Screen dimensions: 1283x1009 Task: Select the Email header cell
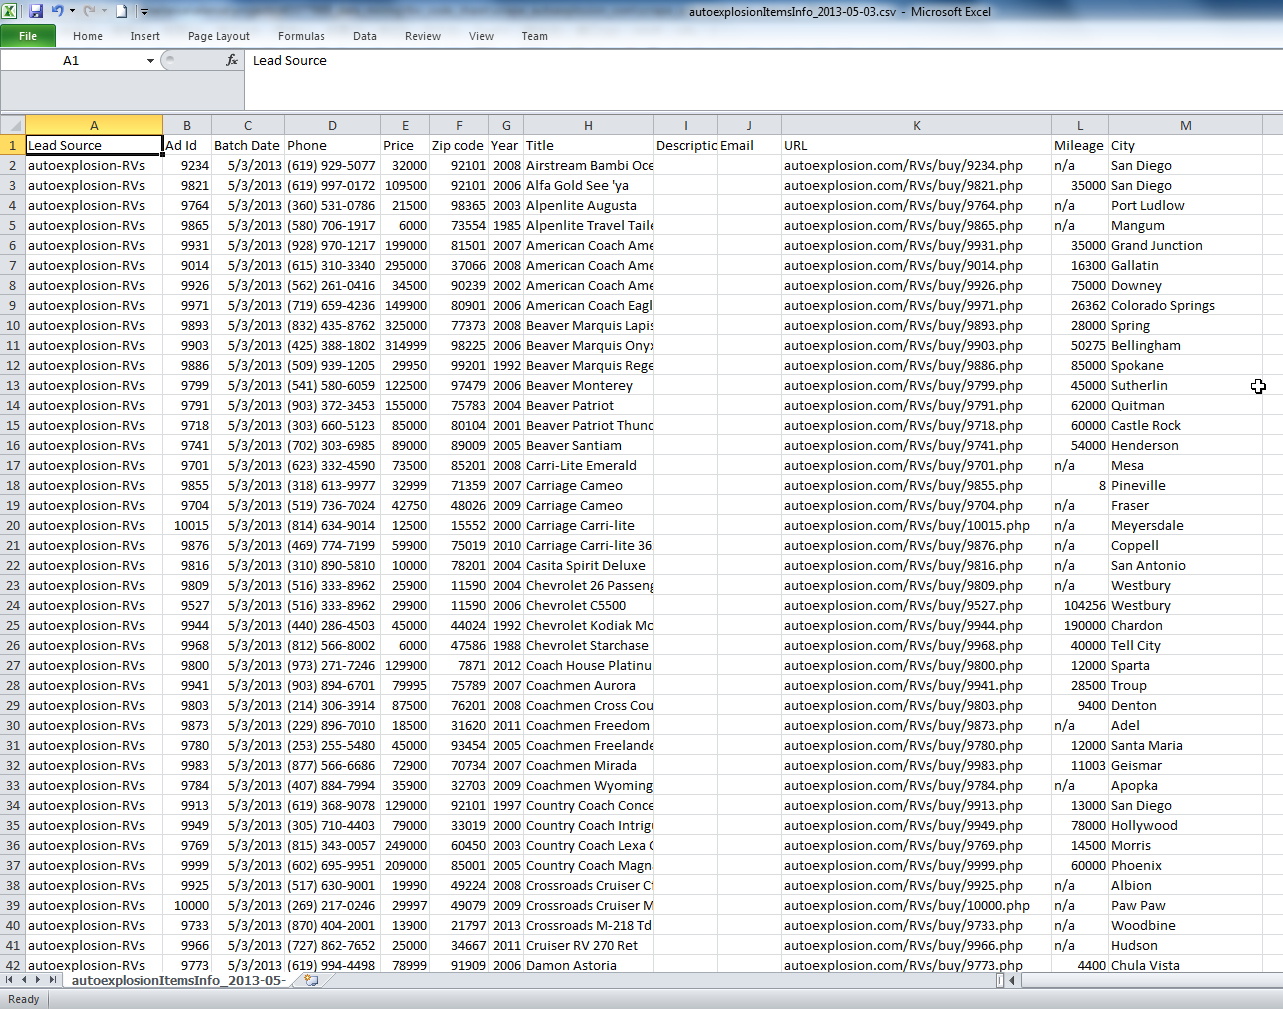point(749,145)
